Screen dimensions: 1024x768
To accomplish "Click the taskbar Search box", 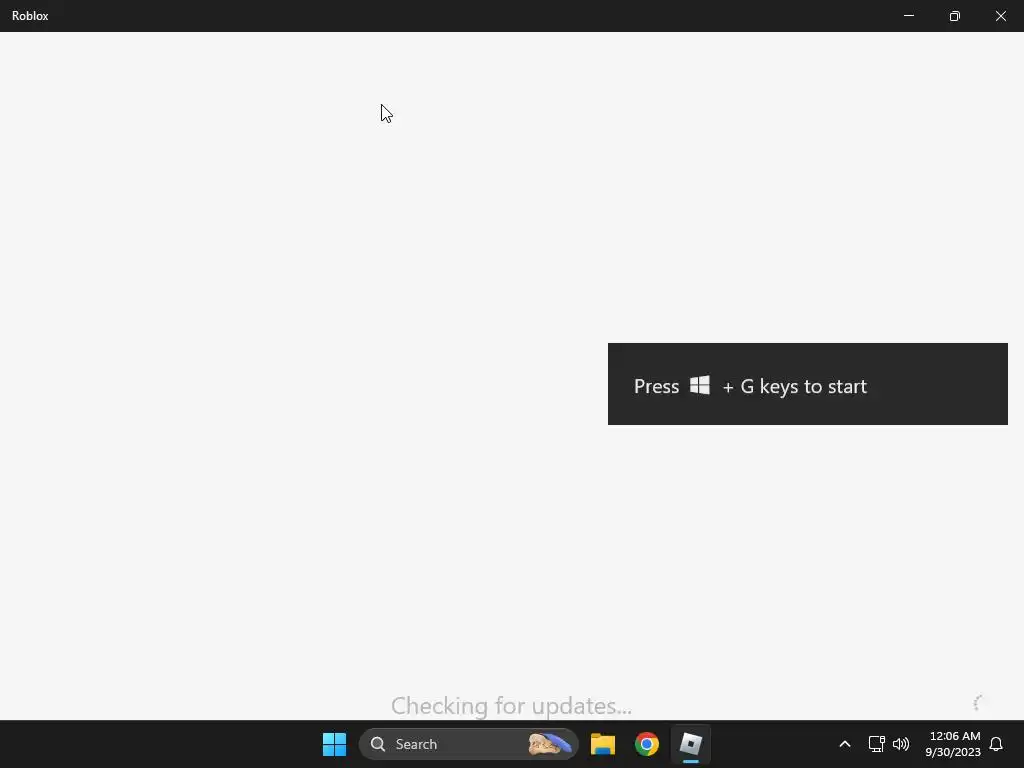I will click(468, 744).
